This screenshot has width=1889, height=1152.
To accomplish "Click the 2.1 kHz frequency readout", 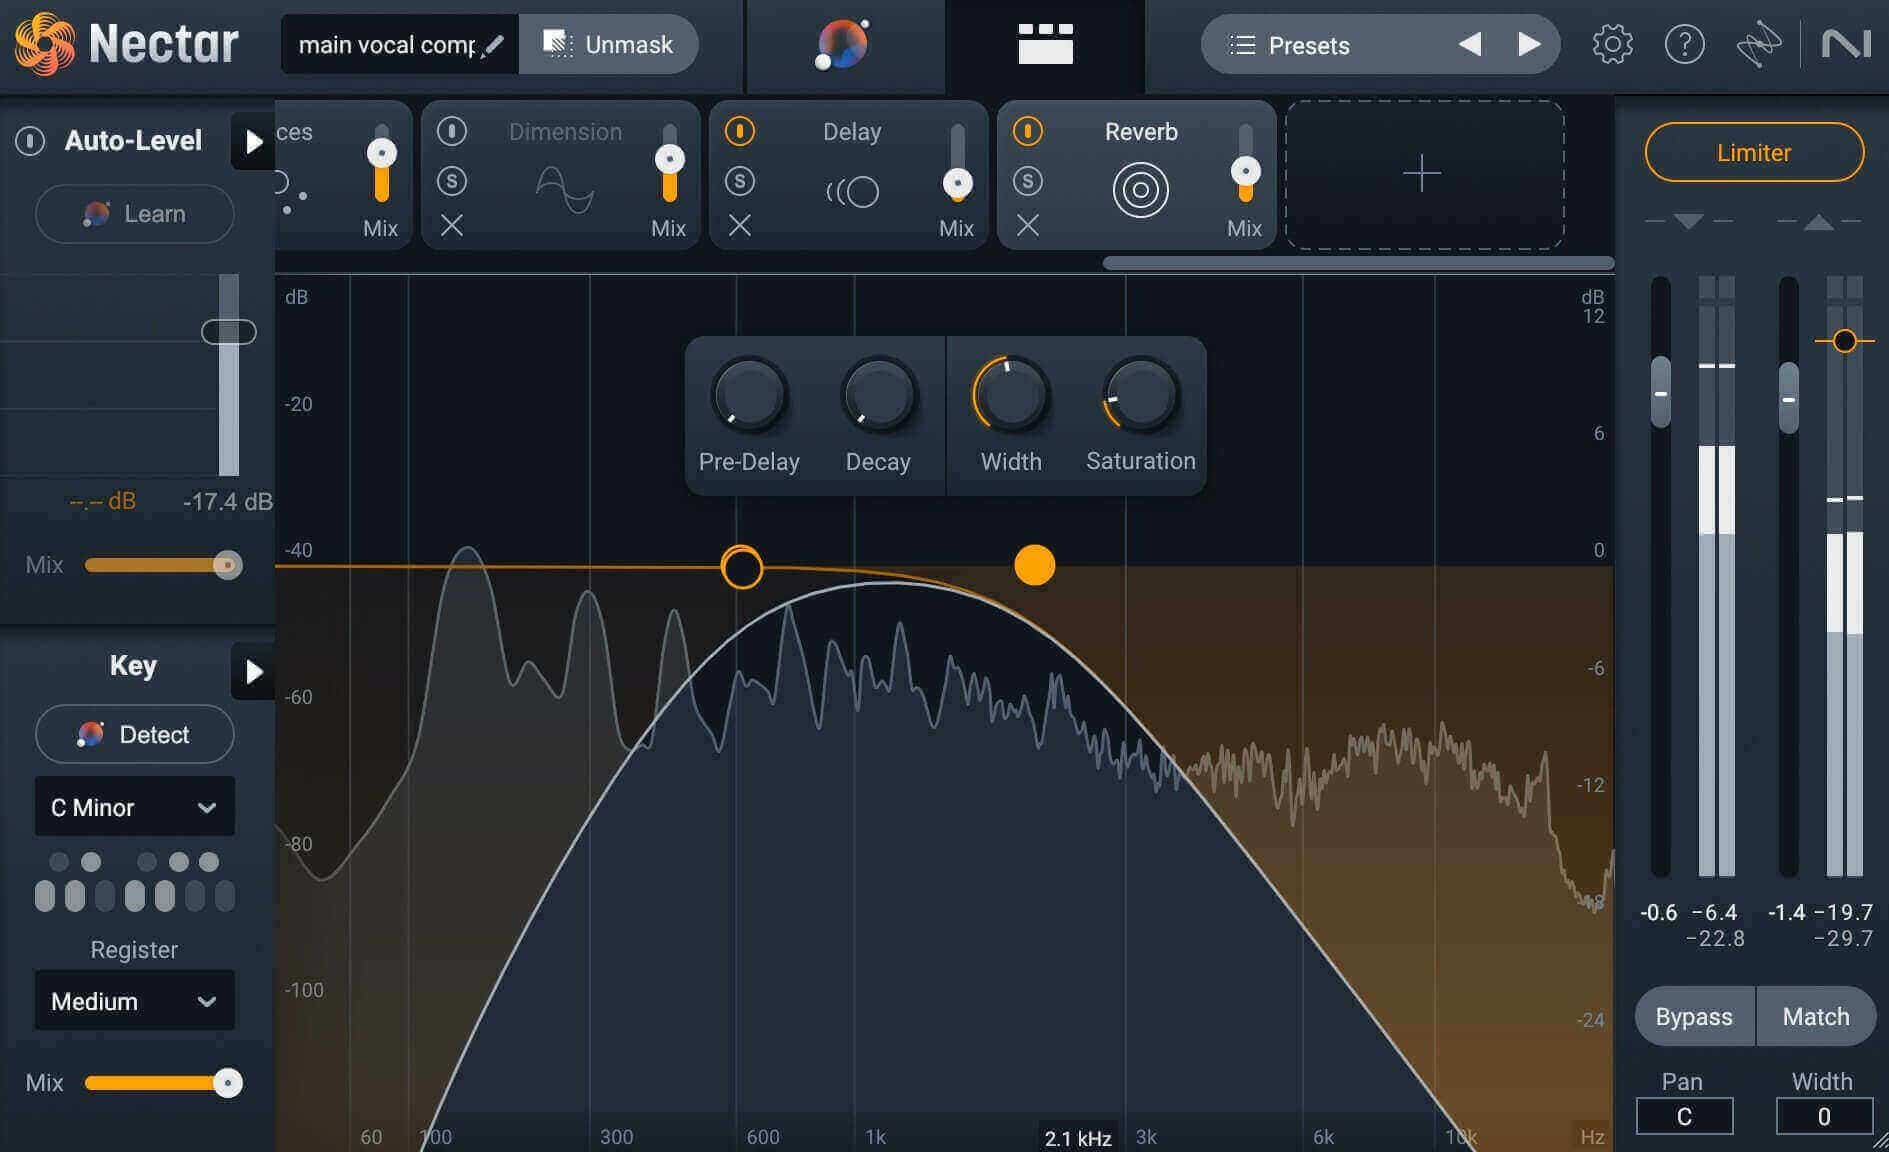I will (x=1078, y=1138).
